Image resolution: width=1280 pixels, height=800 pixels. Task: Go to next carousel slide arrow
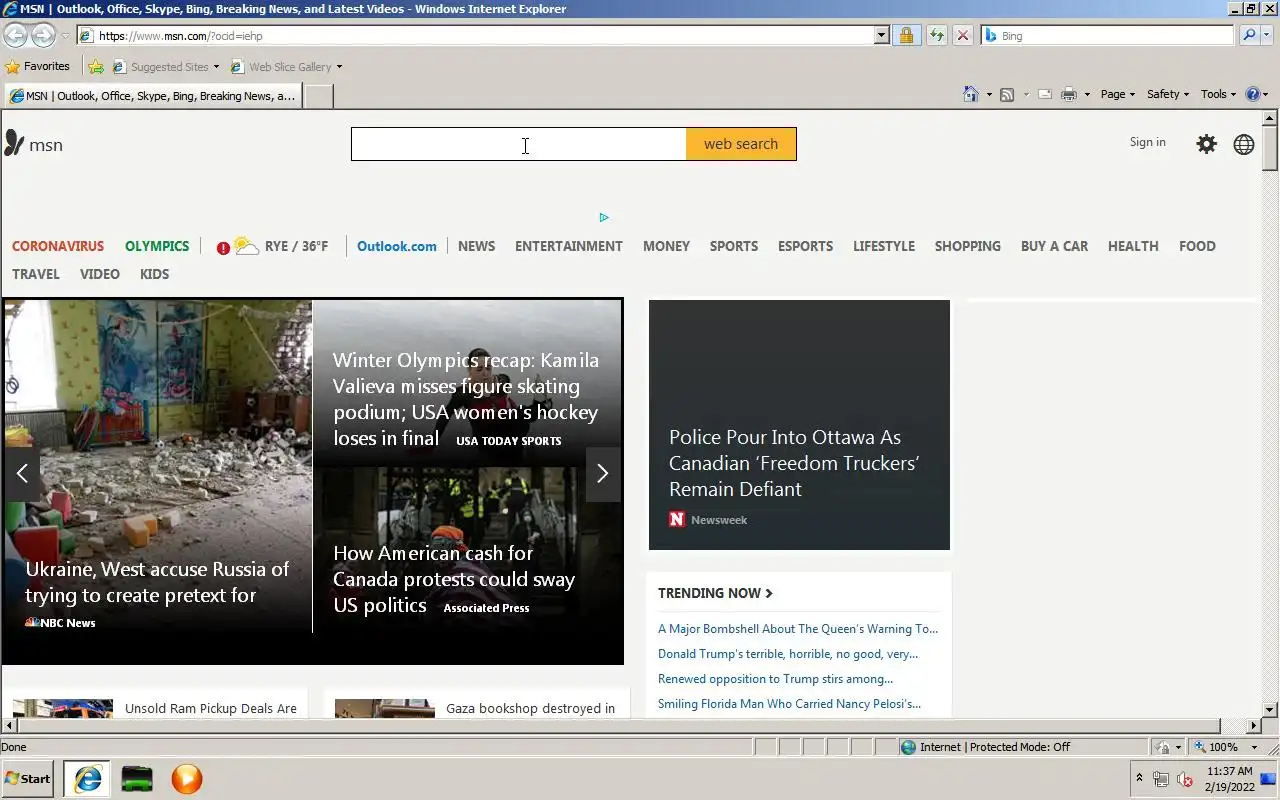point(602,474)
